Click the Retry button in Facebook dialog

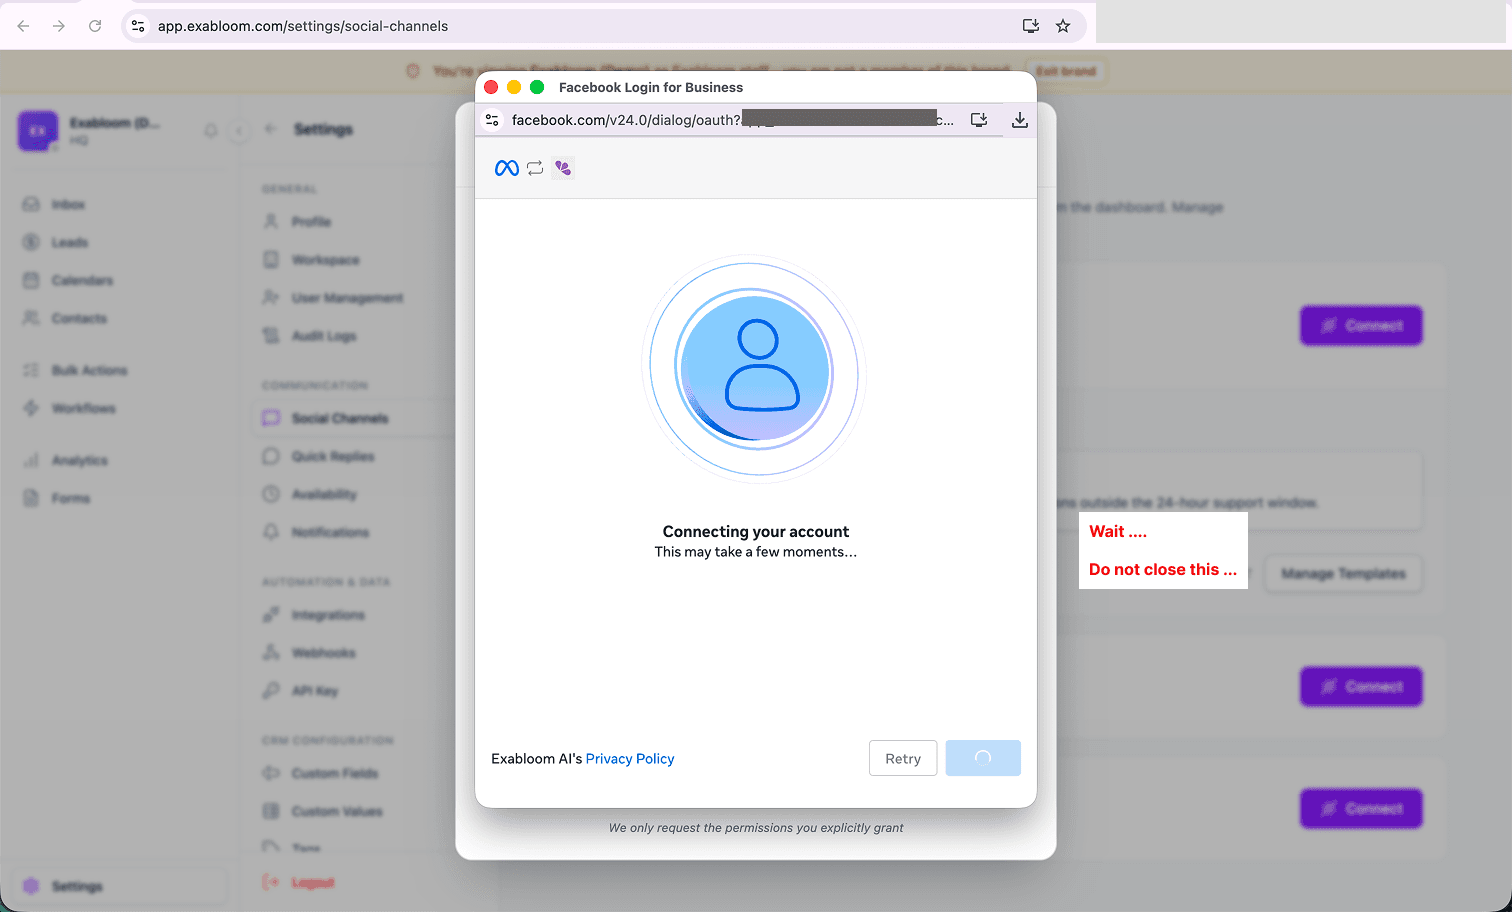pyautogui.click(x=903, y=758)
